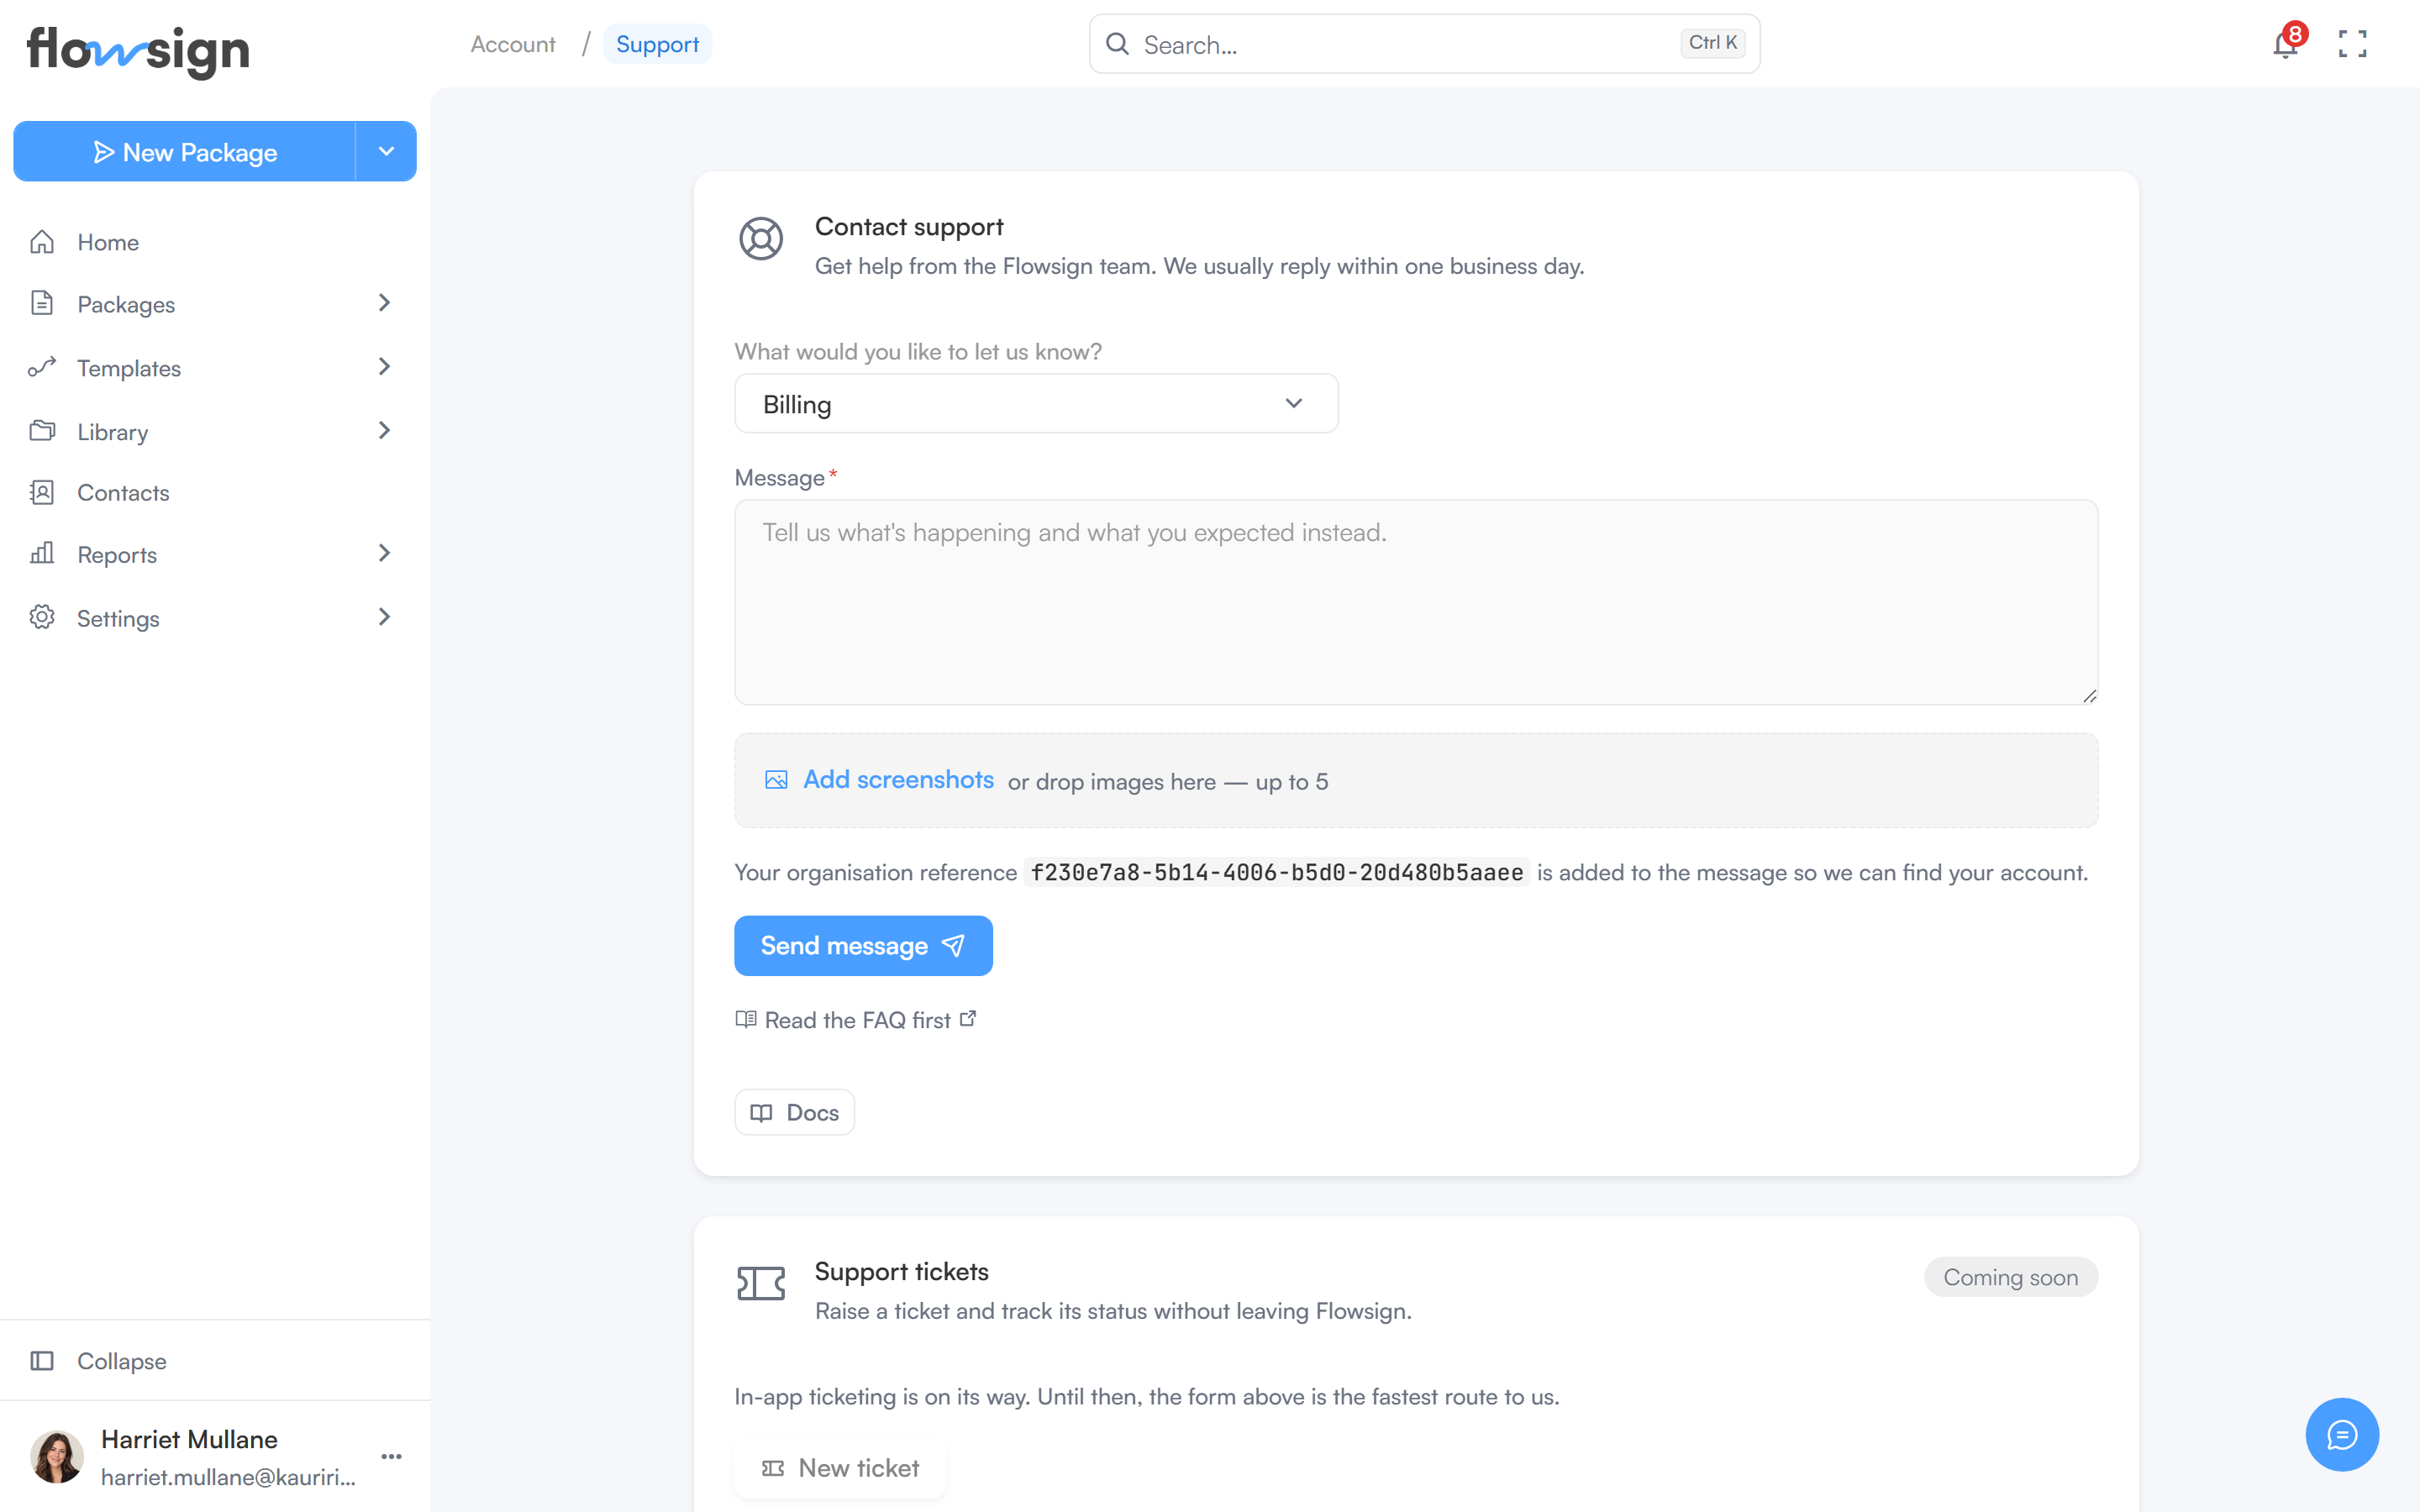The width and height of the screenshot is (2420, 1512).
Task: Click the image icon beside Add screenshots
Action: 776,780
